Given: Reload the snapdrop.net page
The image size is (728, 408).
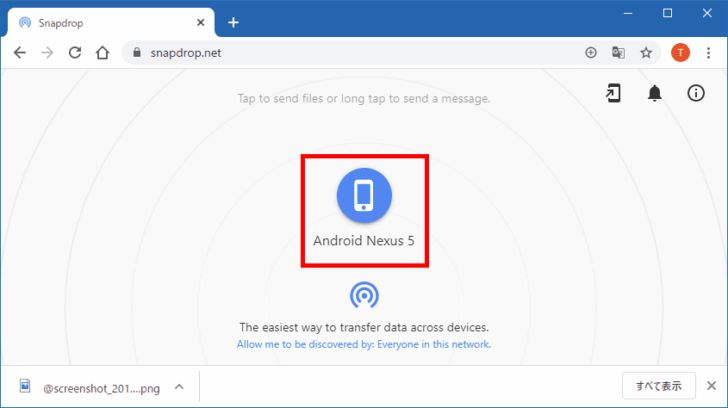Looking at the screenshot, I should pyautogui.click(x=75, y=53).
